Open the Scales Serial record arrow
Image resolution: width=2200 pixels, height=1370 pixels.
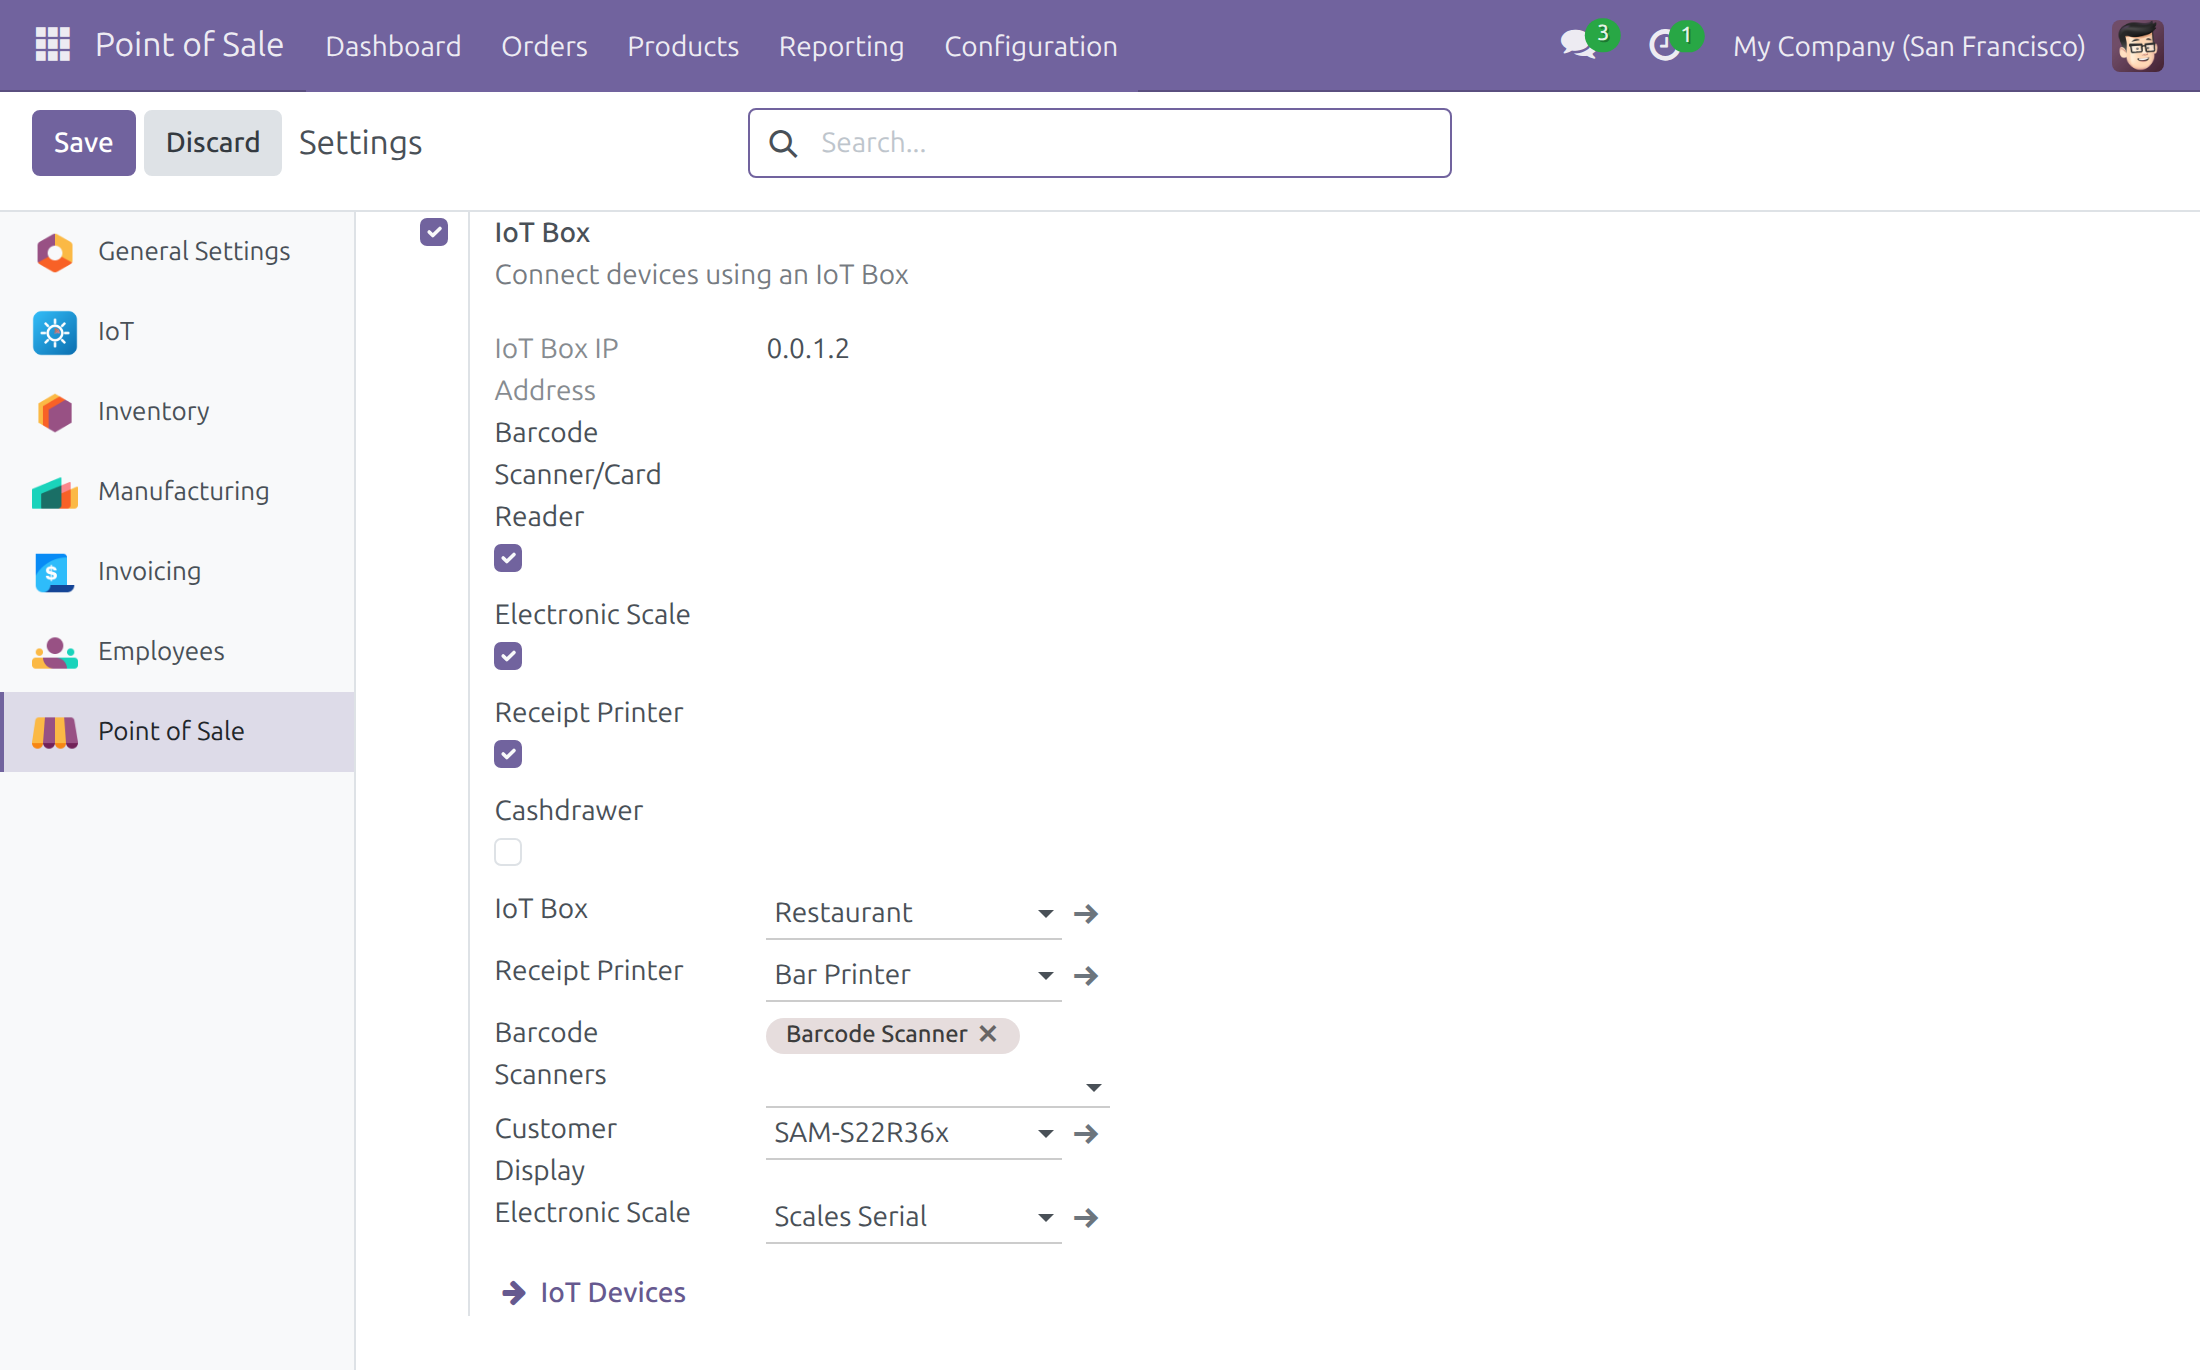pyautogui.click(x=1086, y=1218)
